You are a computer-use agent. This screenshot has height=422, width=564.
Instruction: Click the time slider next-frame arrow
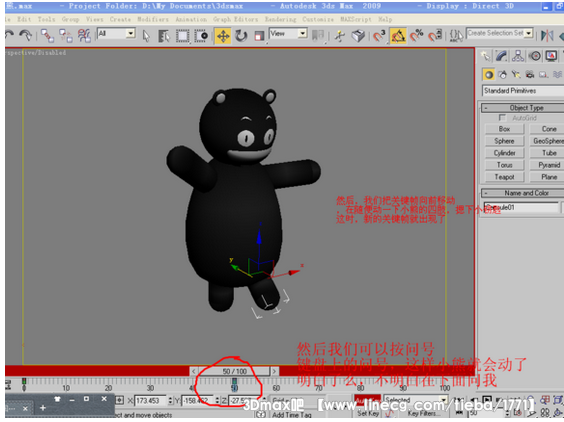(274, 371)
